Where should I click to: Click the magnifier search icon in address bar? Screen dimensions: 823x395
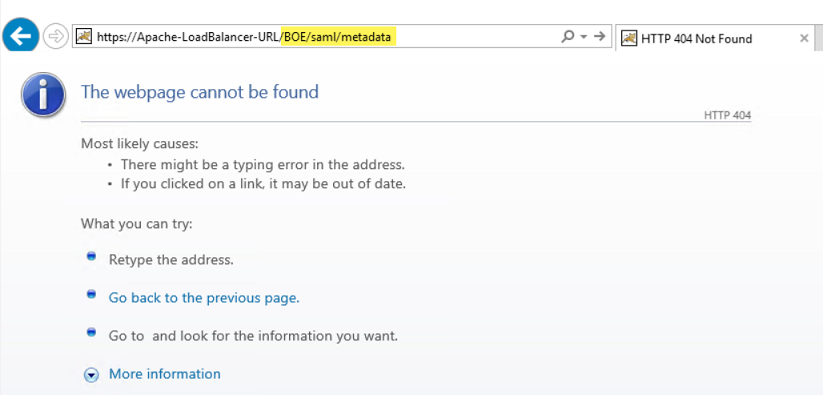point(567,37)
